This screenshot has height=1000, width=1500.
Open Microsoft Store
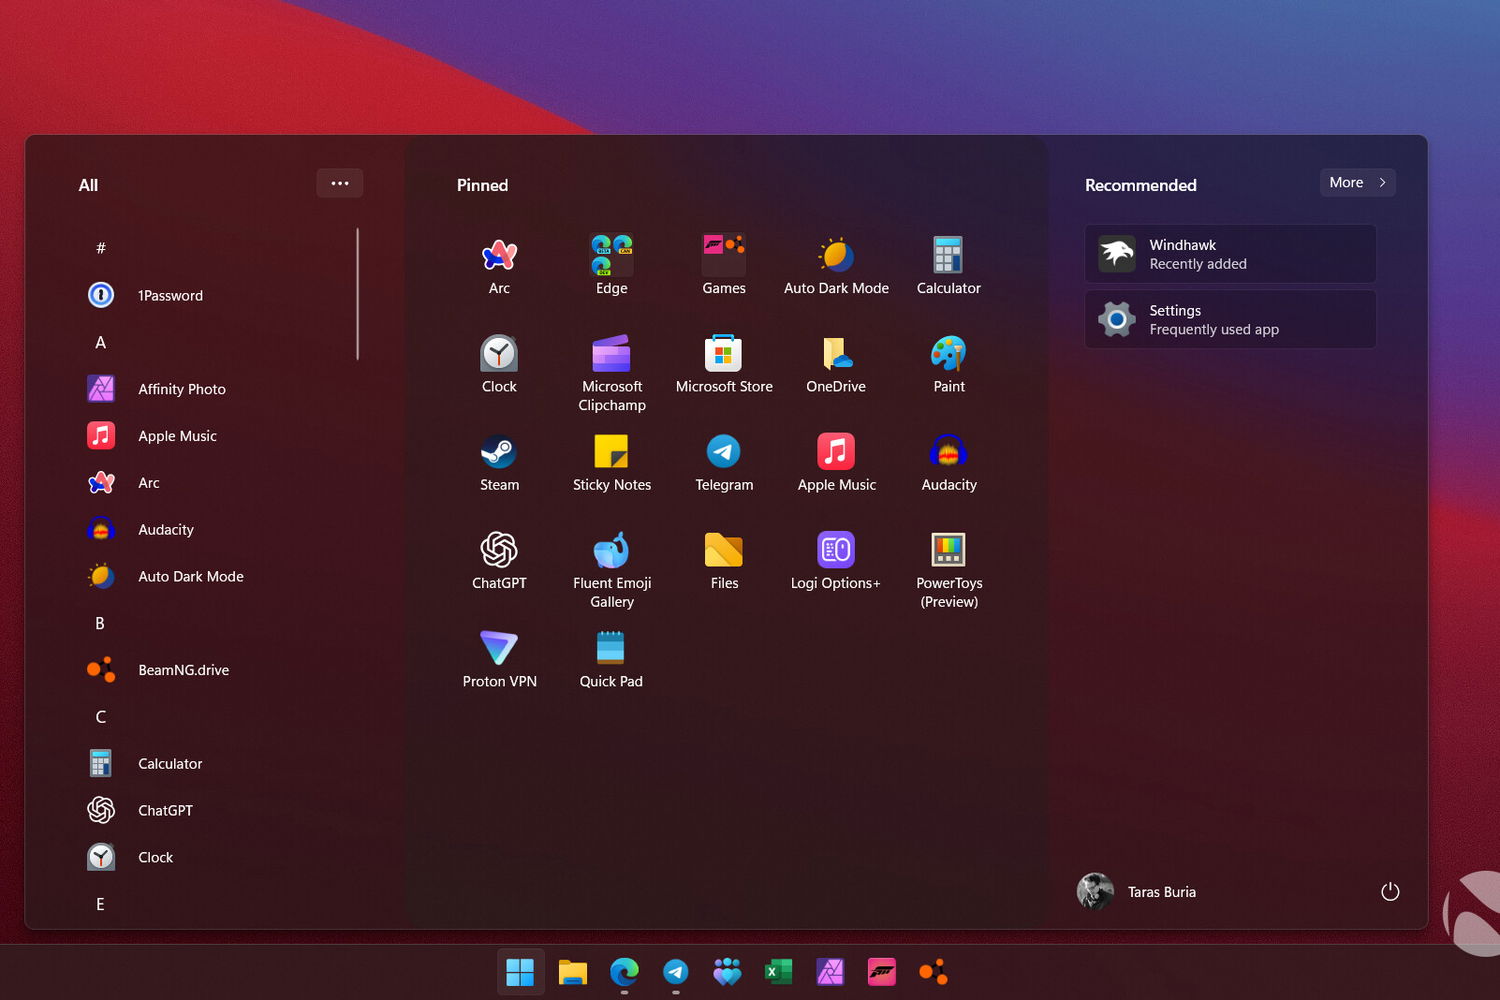pos(724,364)
